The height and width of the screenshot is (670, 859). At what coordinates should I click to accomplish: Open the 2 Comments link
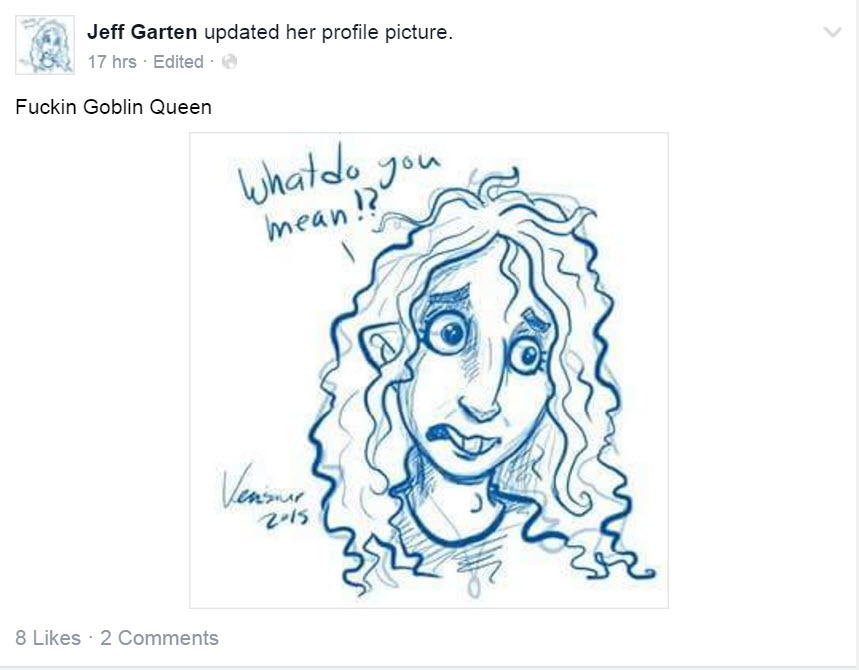159,638
